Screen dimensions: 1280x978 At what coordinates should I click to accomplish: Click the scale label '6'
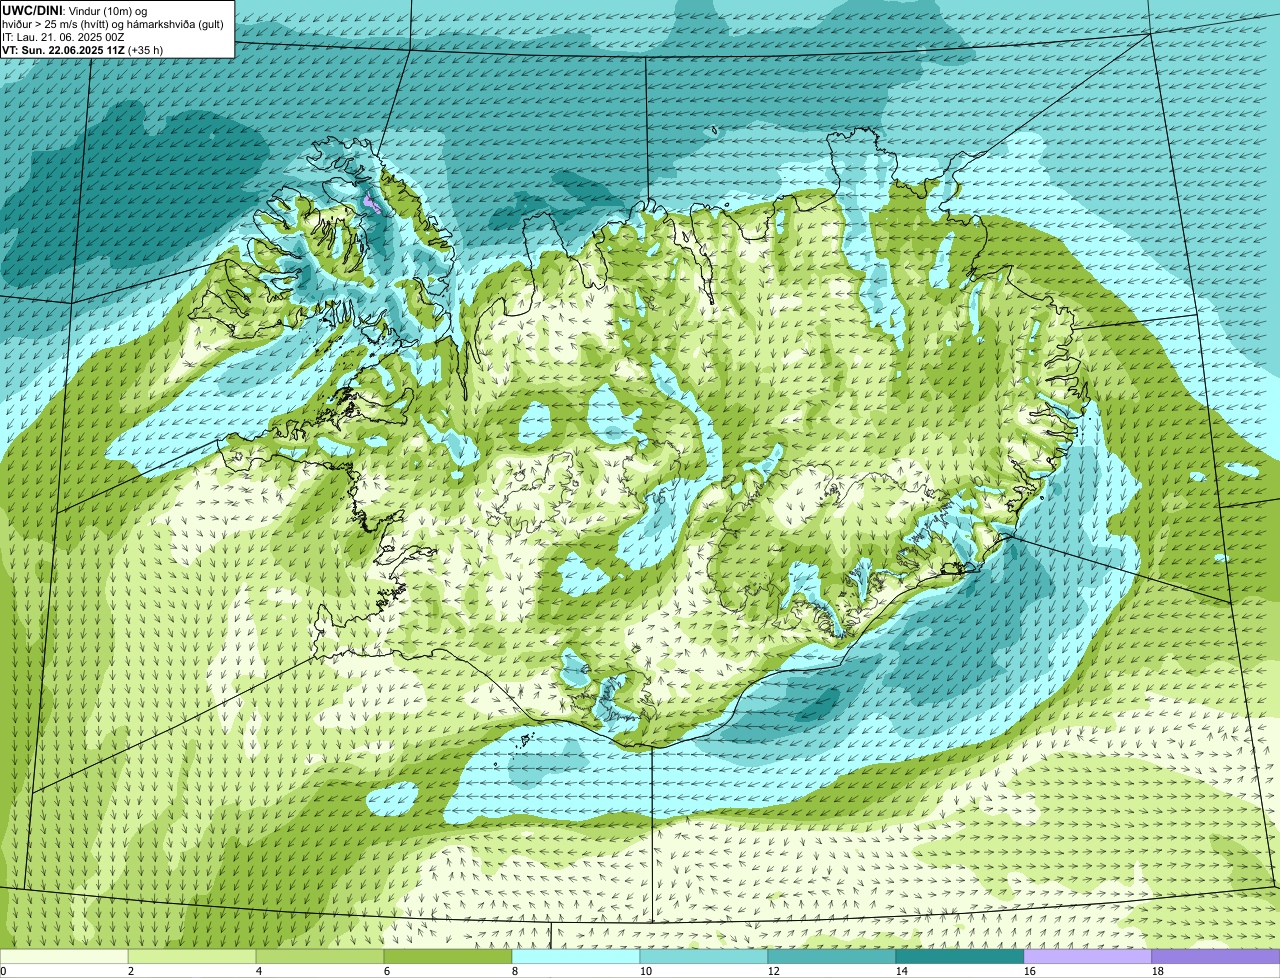click(387, 971)
